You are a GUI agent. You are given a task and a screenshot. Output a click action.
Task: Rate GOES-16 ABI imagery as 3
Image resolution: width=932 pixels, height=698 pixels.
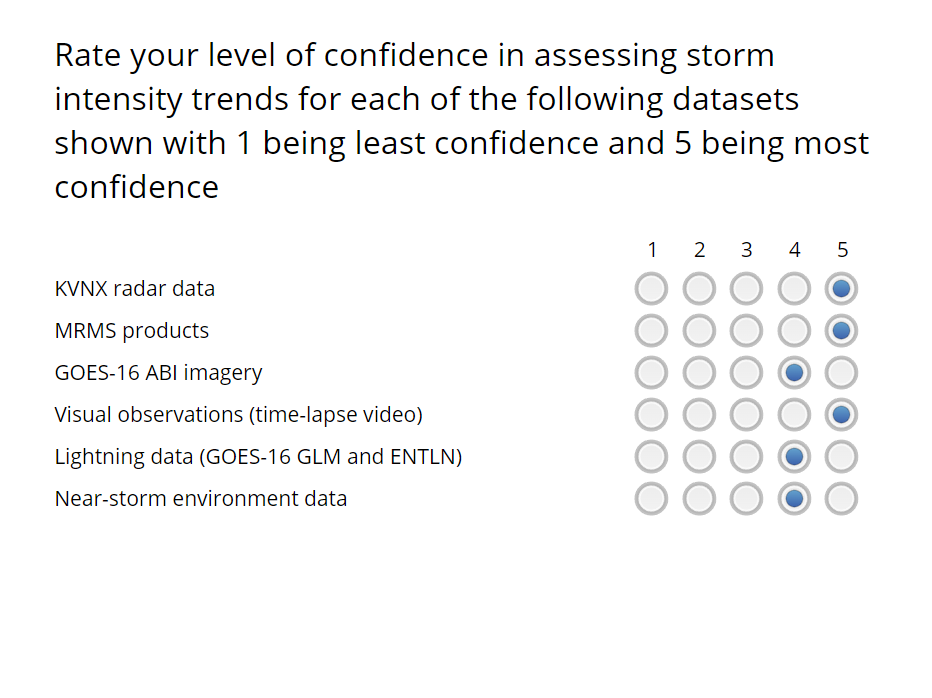click(747, 373)
